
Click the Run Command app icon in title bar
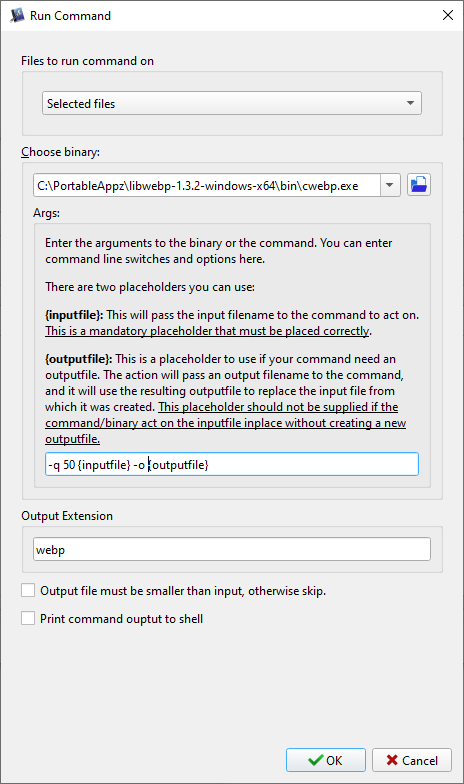(18, 16)
